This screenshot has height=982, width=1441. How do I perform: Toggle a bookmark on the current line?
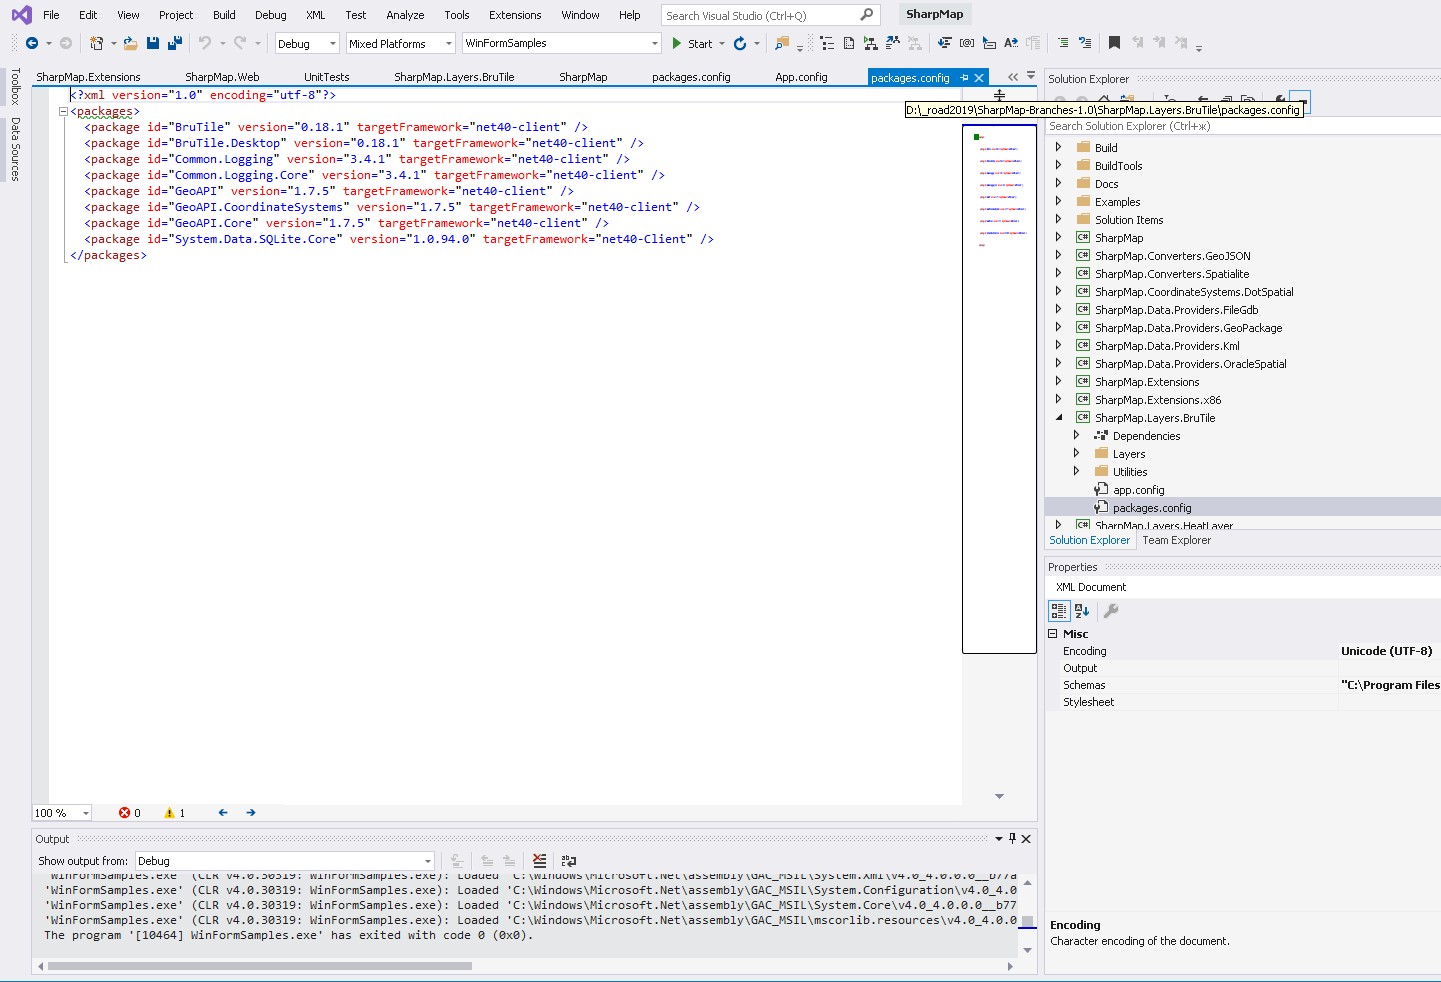click(1114, 43)
